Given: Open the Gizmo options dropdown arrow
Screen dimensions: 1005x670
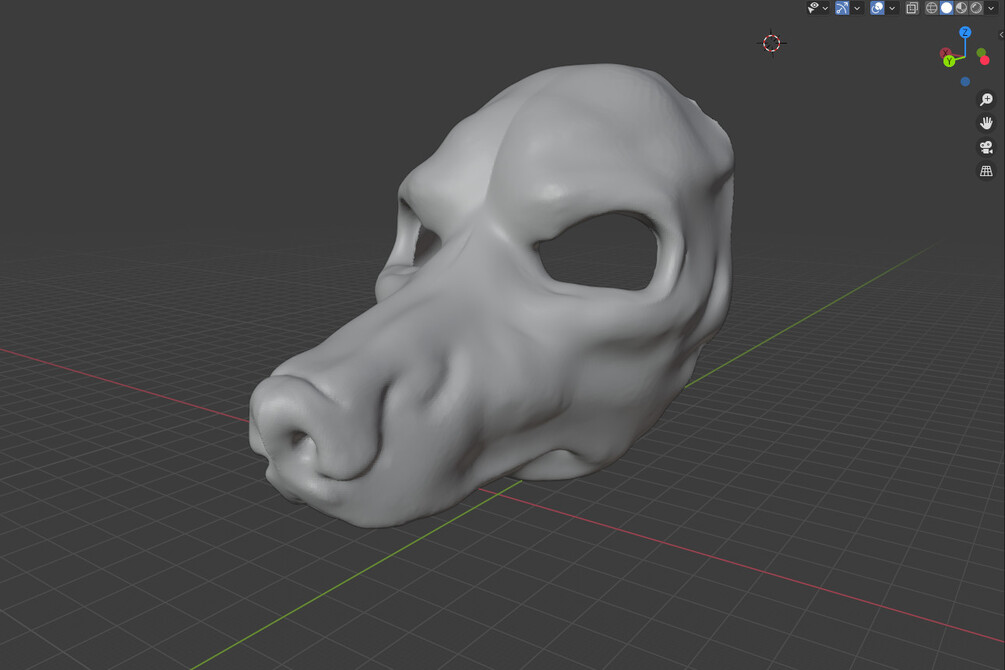Looking at the screenshot, I should click(x=857, y=8).
